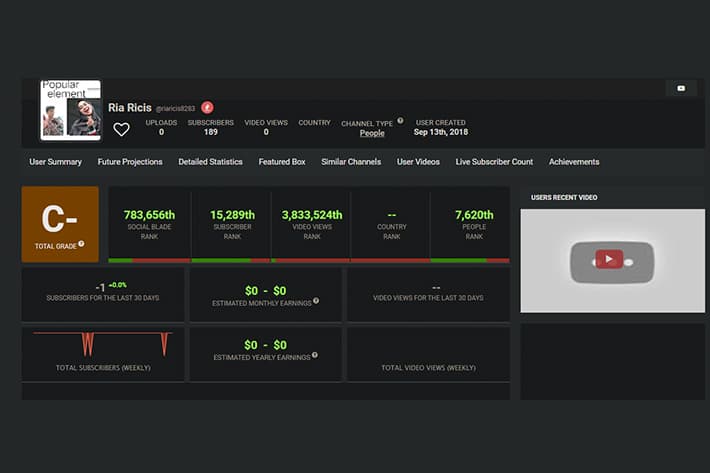The height and width of the screenshot is (473, 710).
Task: Click the Uploads count label
Action: [161, 123]
